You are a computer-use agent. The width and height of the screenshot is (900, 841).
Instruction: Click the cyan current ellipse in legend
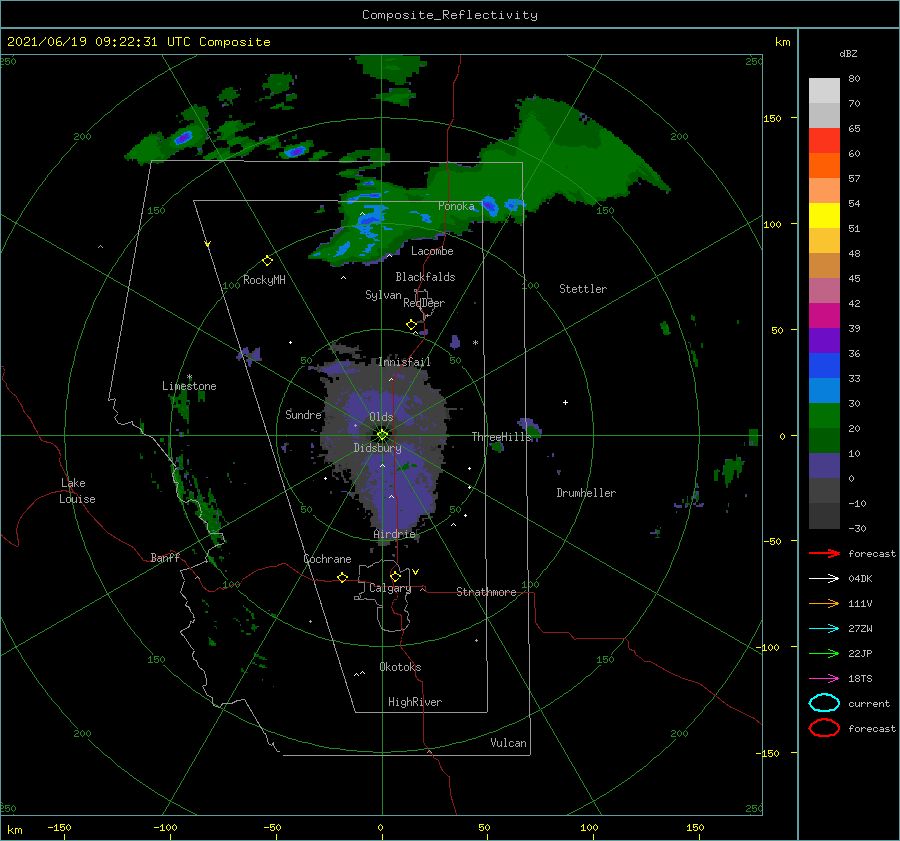click(x=824, y=703)
